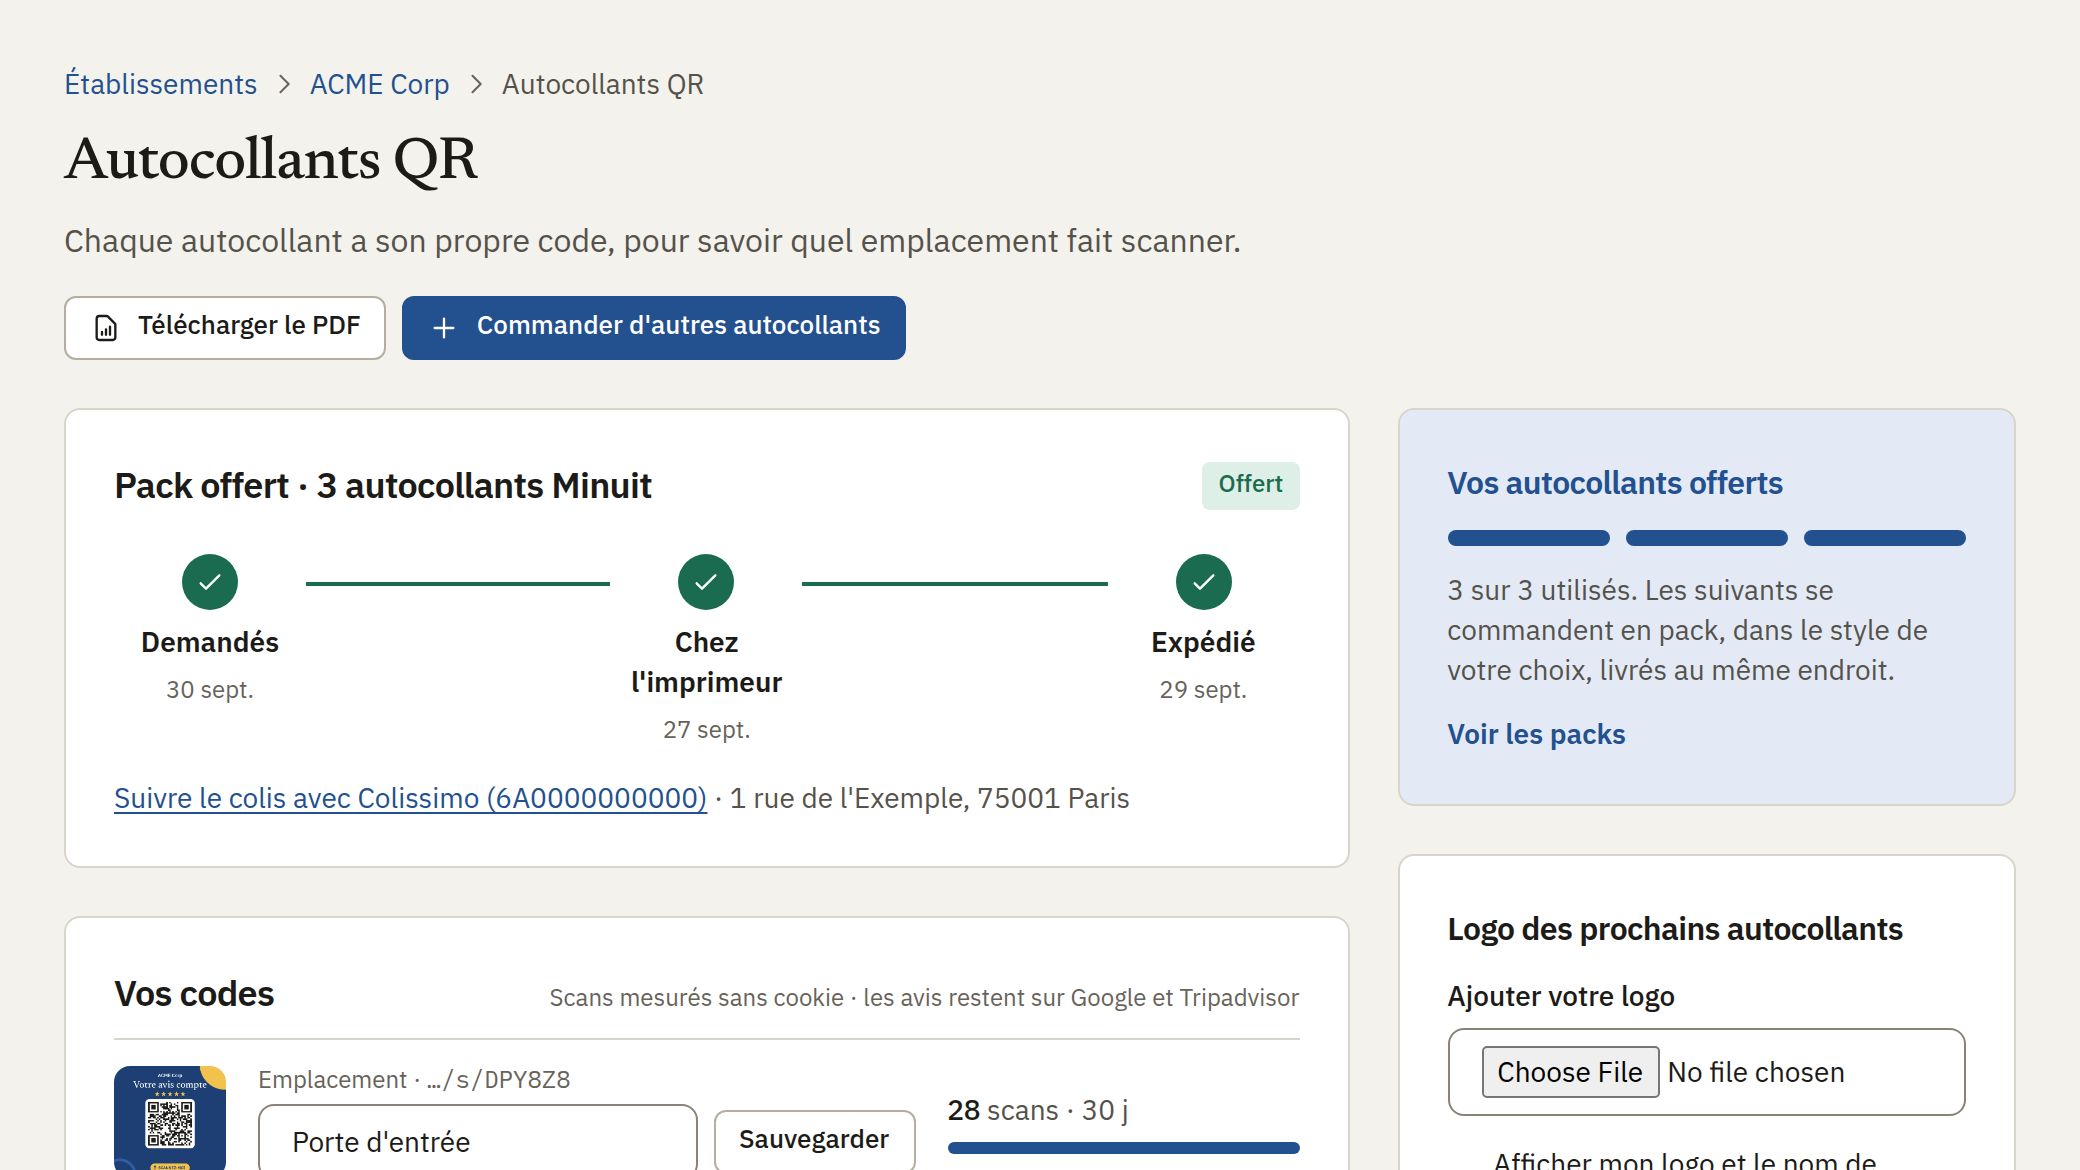Click the '29 sept.' shipped date
Viewport: 2080px width, 1170px height.
point(1203,690)
